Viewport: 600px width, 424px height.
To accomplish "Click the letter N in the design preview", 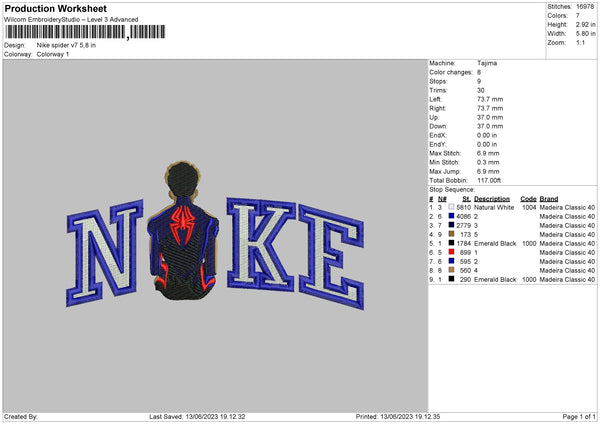I will pos(104,253).
